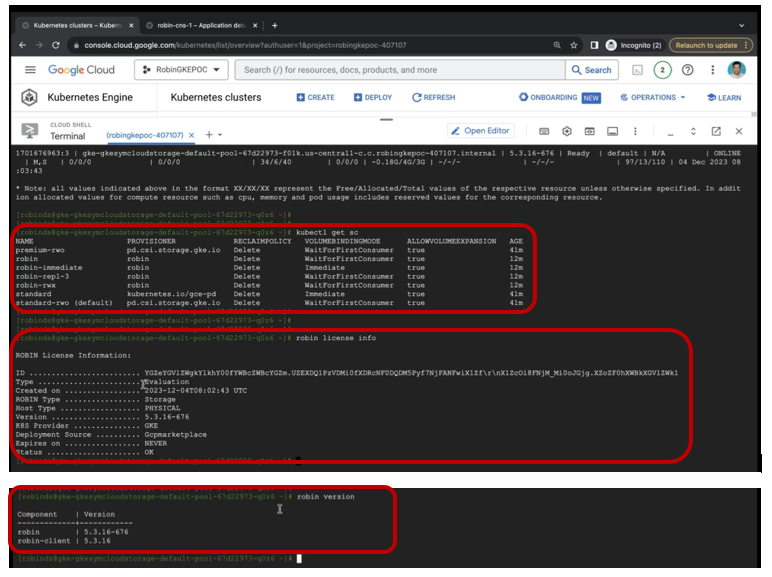Click the Relaunch to update button

click(x=710, y=45)
